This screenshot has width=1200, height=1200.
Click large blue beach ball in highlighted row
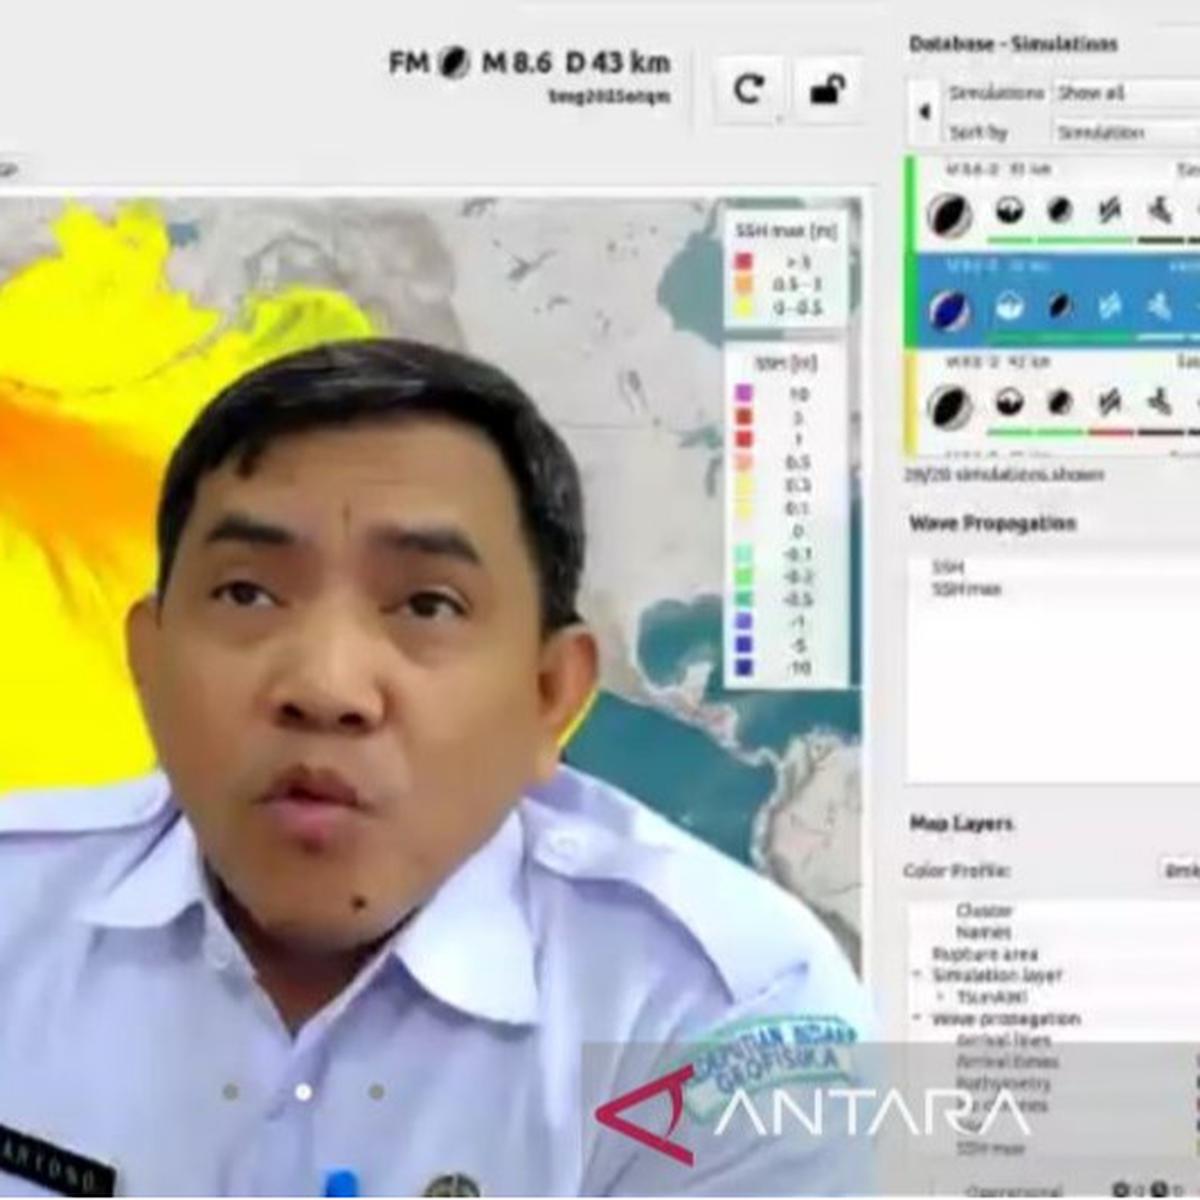949,309
